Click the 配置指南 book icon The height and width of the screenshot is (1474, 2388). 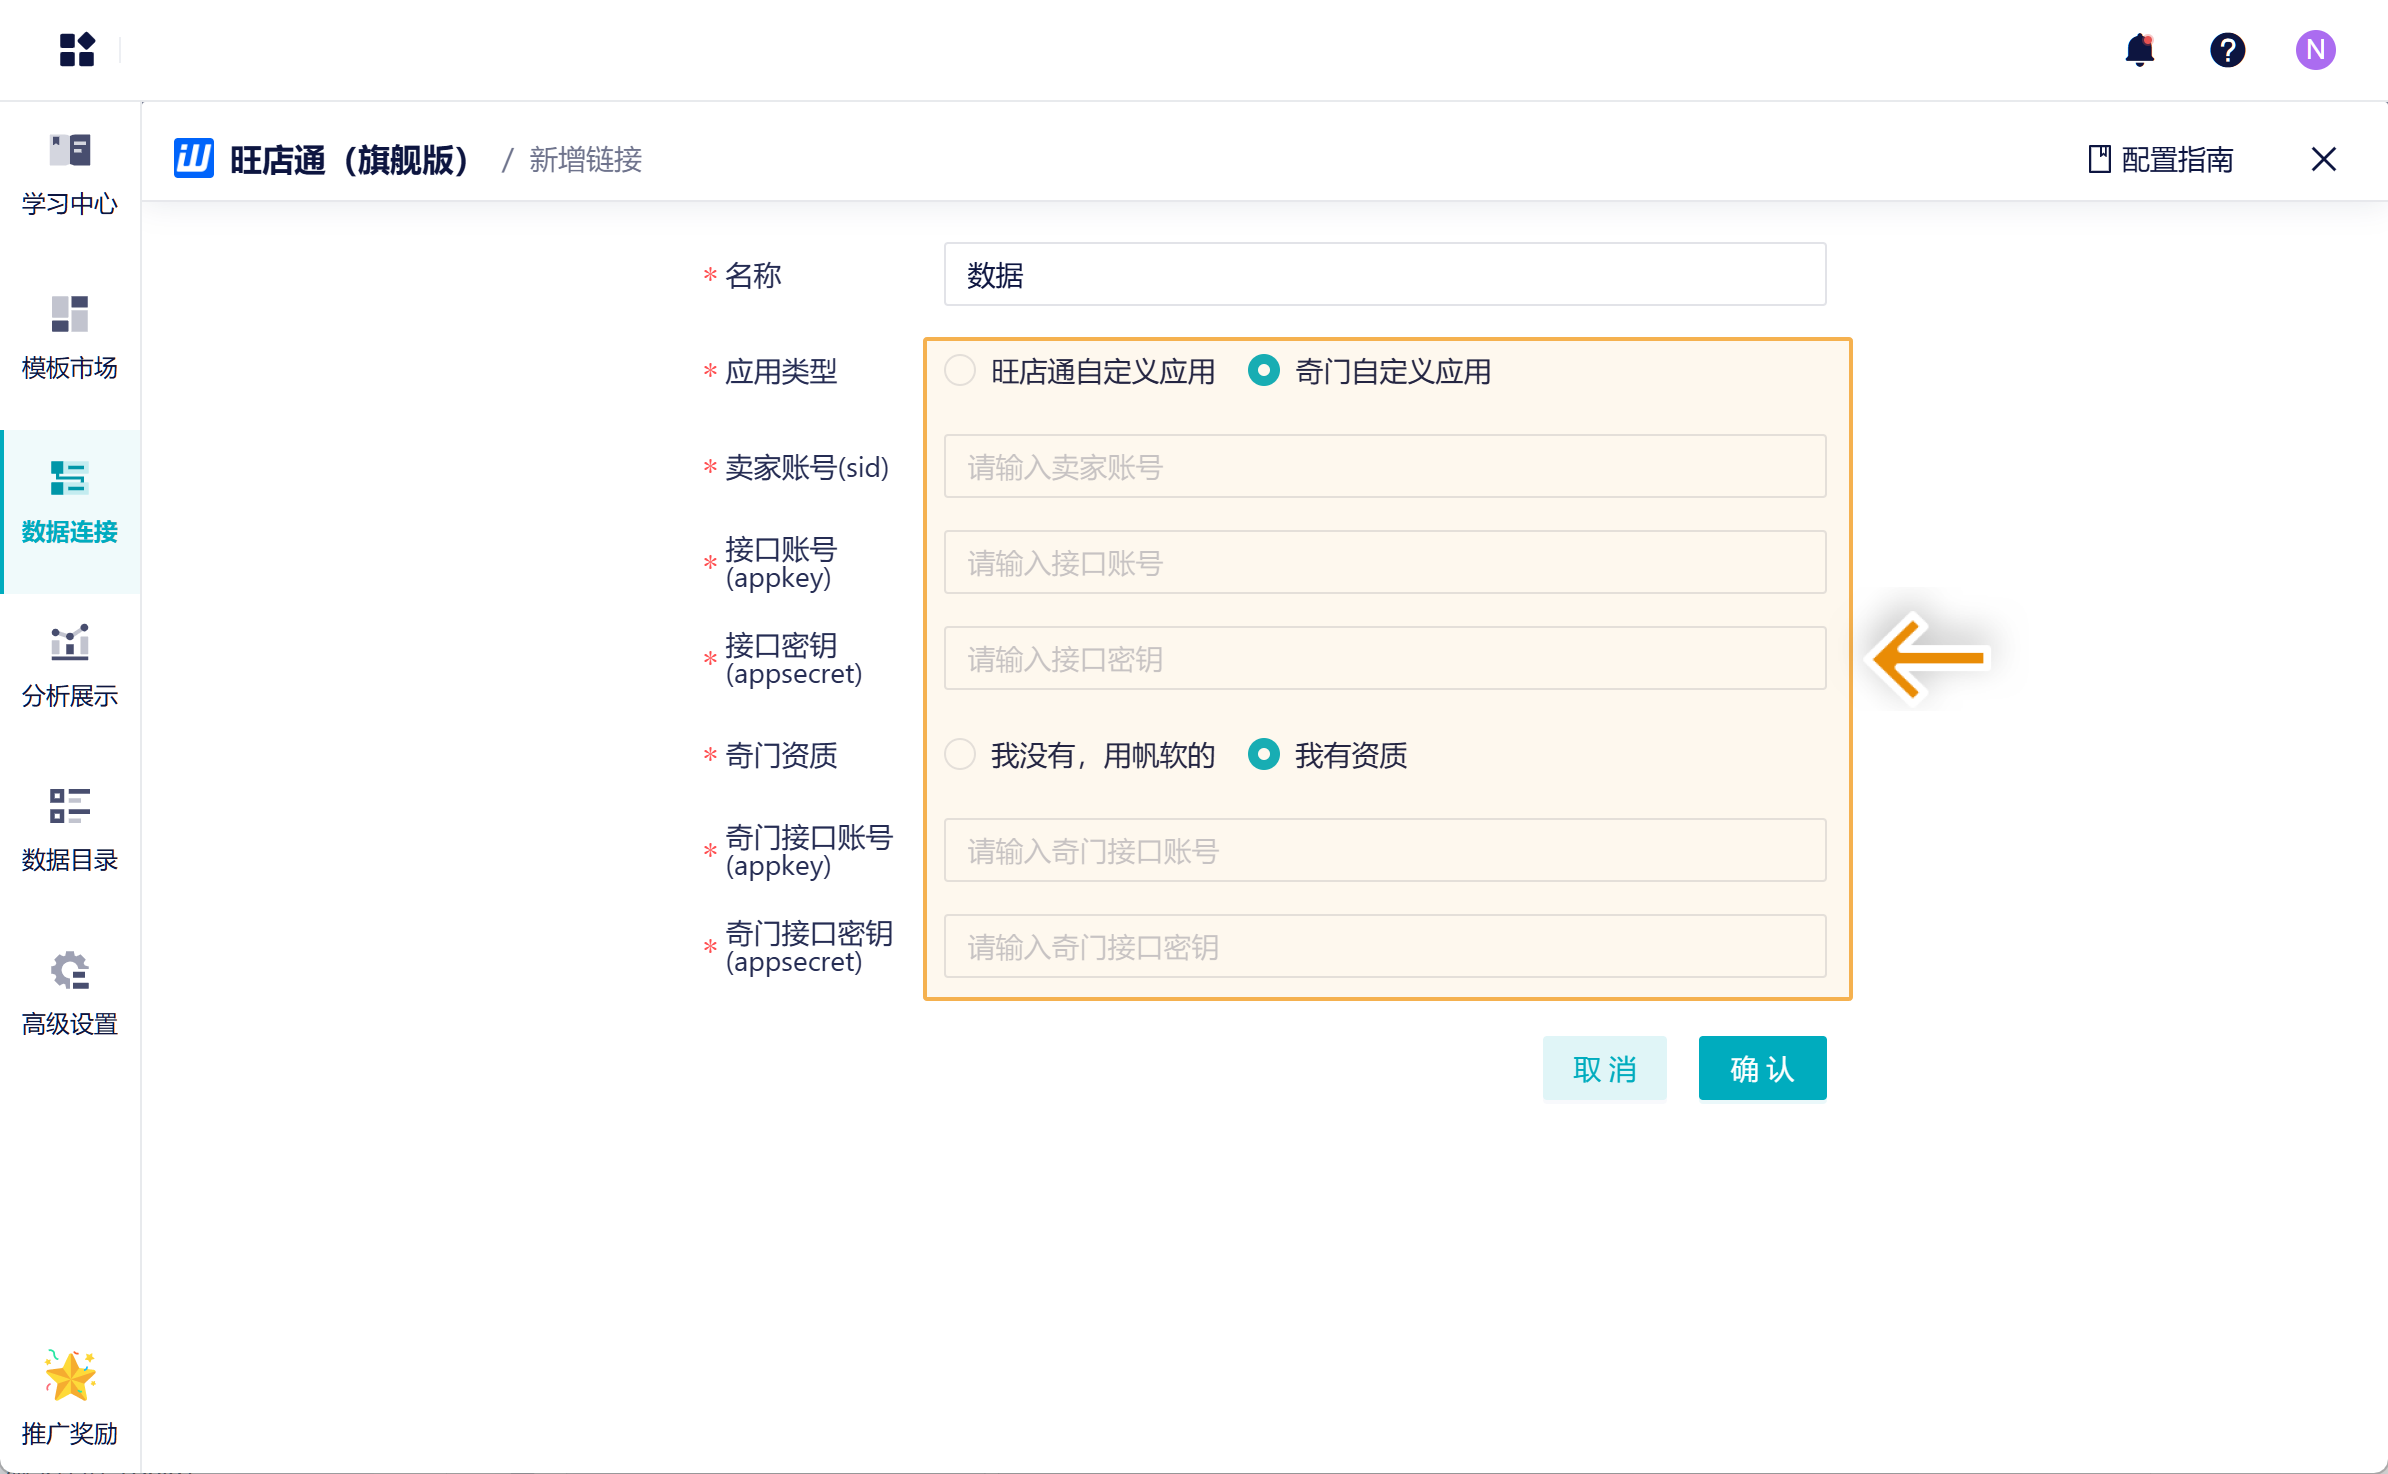click(x=2099, y=159)
